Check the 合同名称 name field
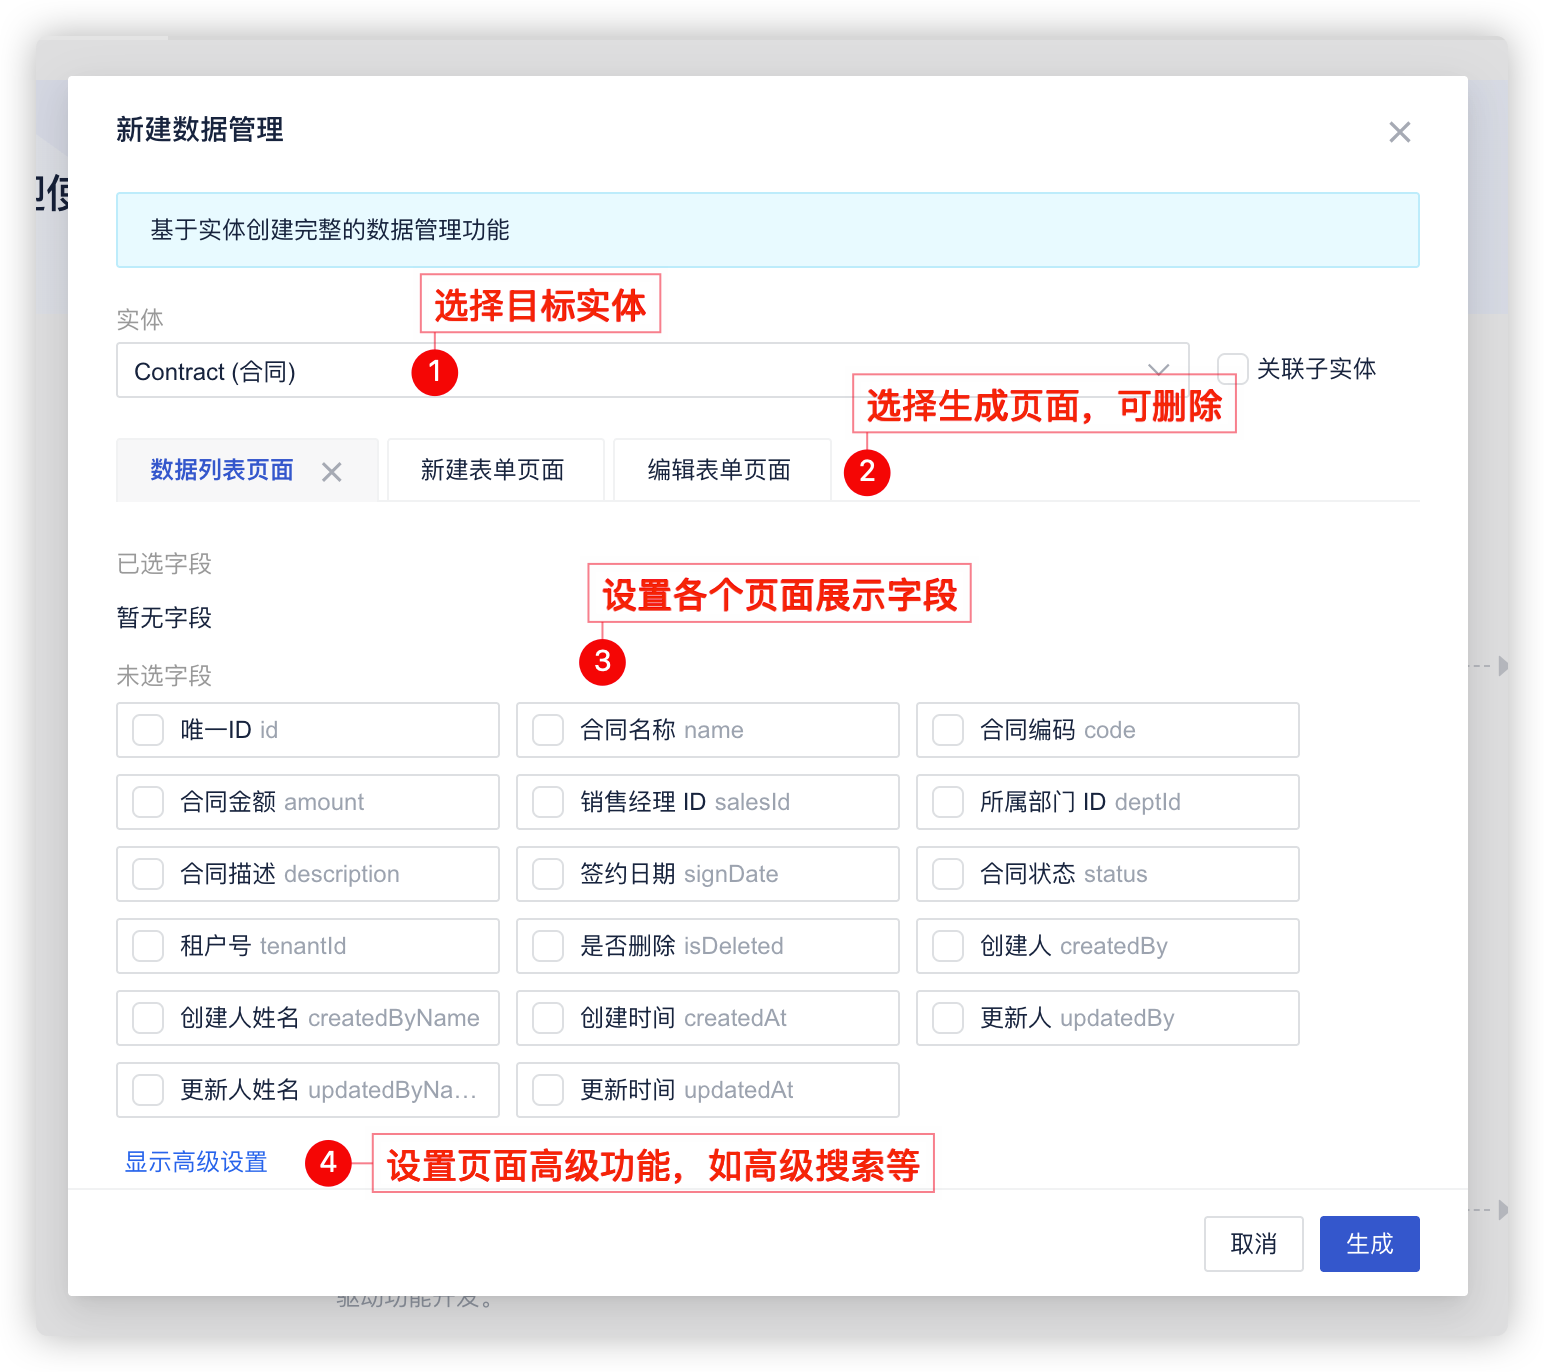1544x1372 pixels. [547, 730]
